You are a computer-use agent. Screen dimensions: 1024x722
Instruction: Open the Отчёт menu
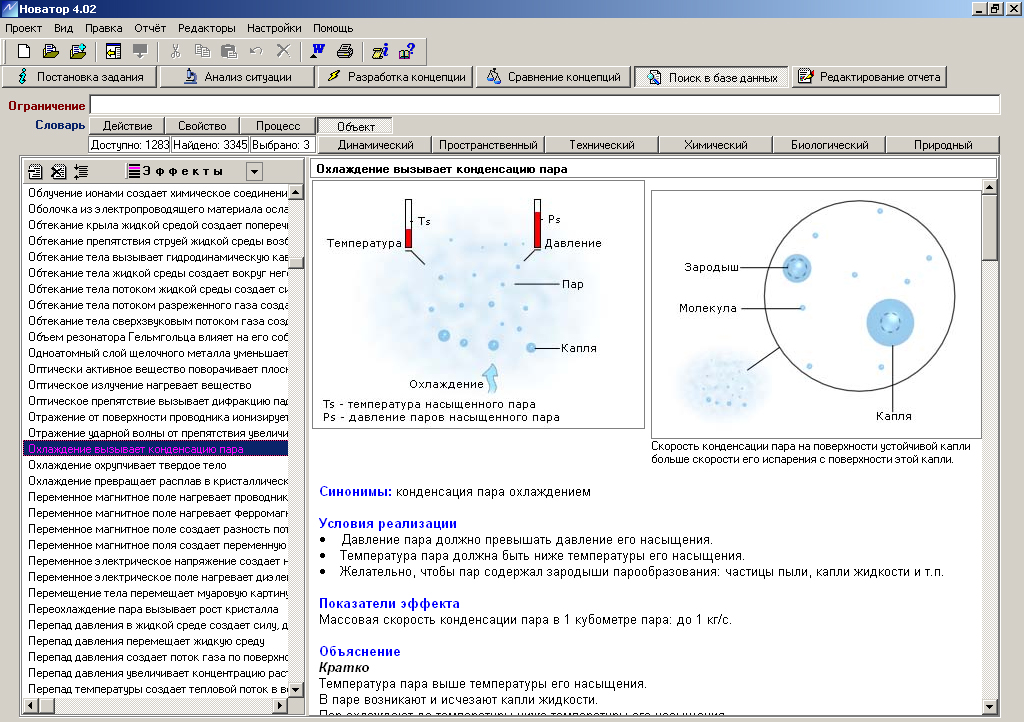click(150, 28)
